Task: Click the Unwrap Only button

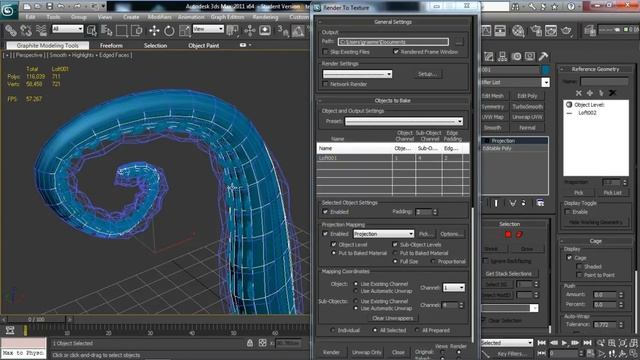Action: pos(367,352)
